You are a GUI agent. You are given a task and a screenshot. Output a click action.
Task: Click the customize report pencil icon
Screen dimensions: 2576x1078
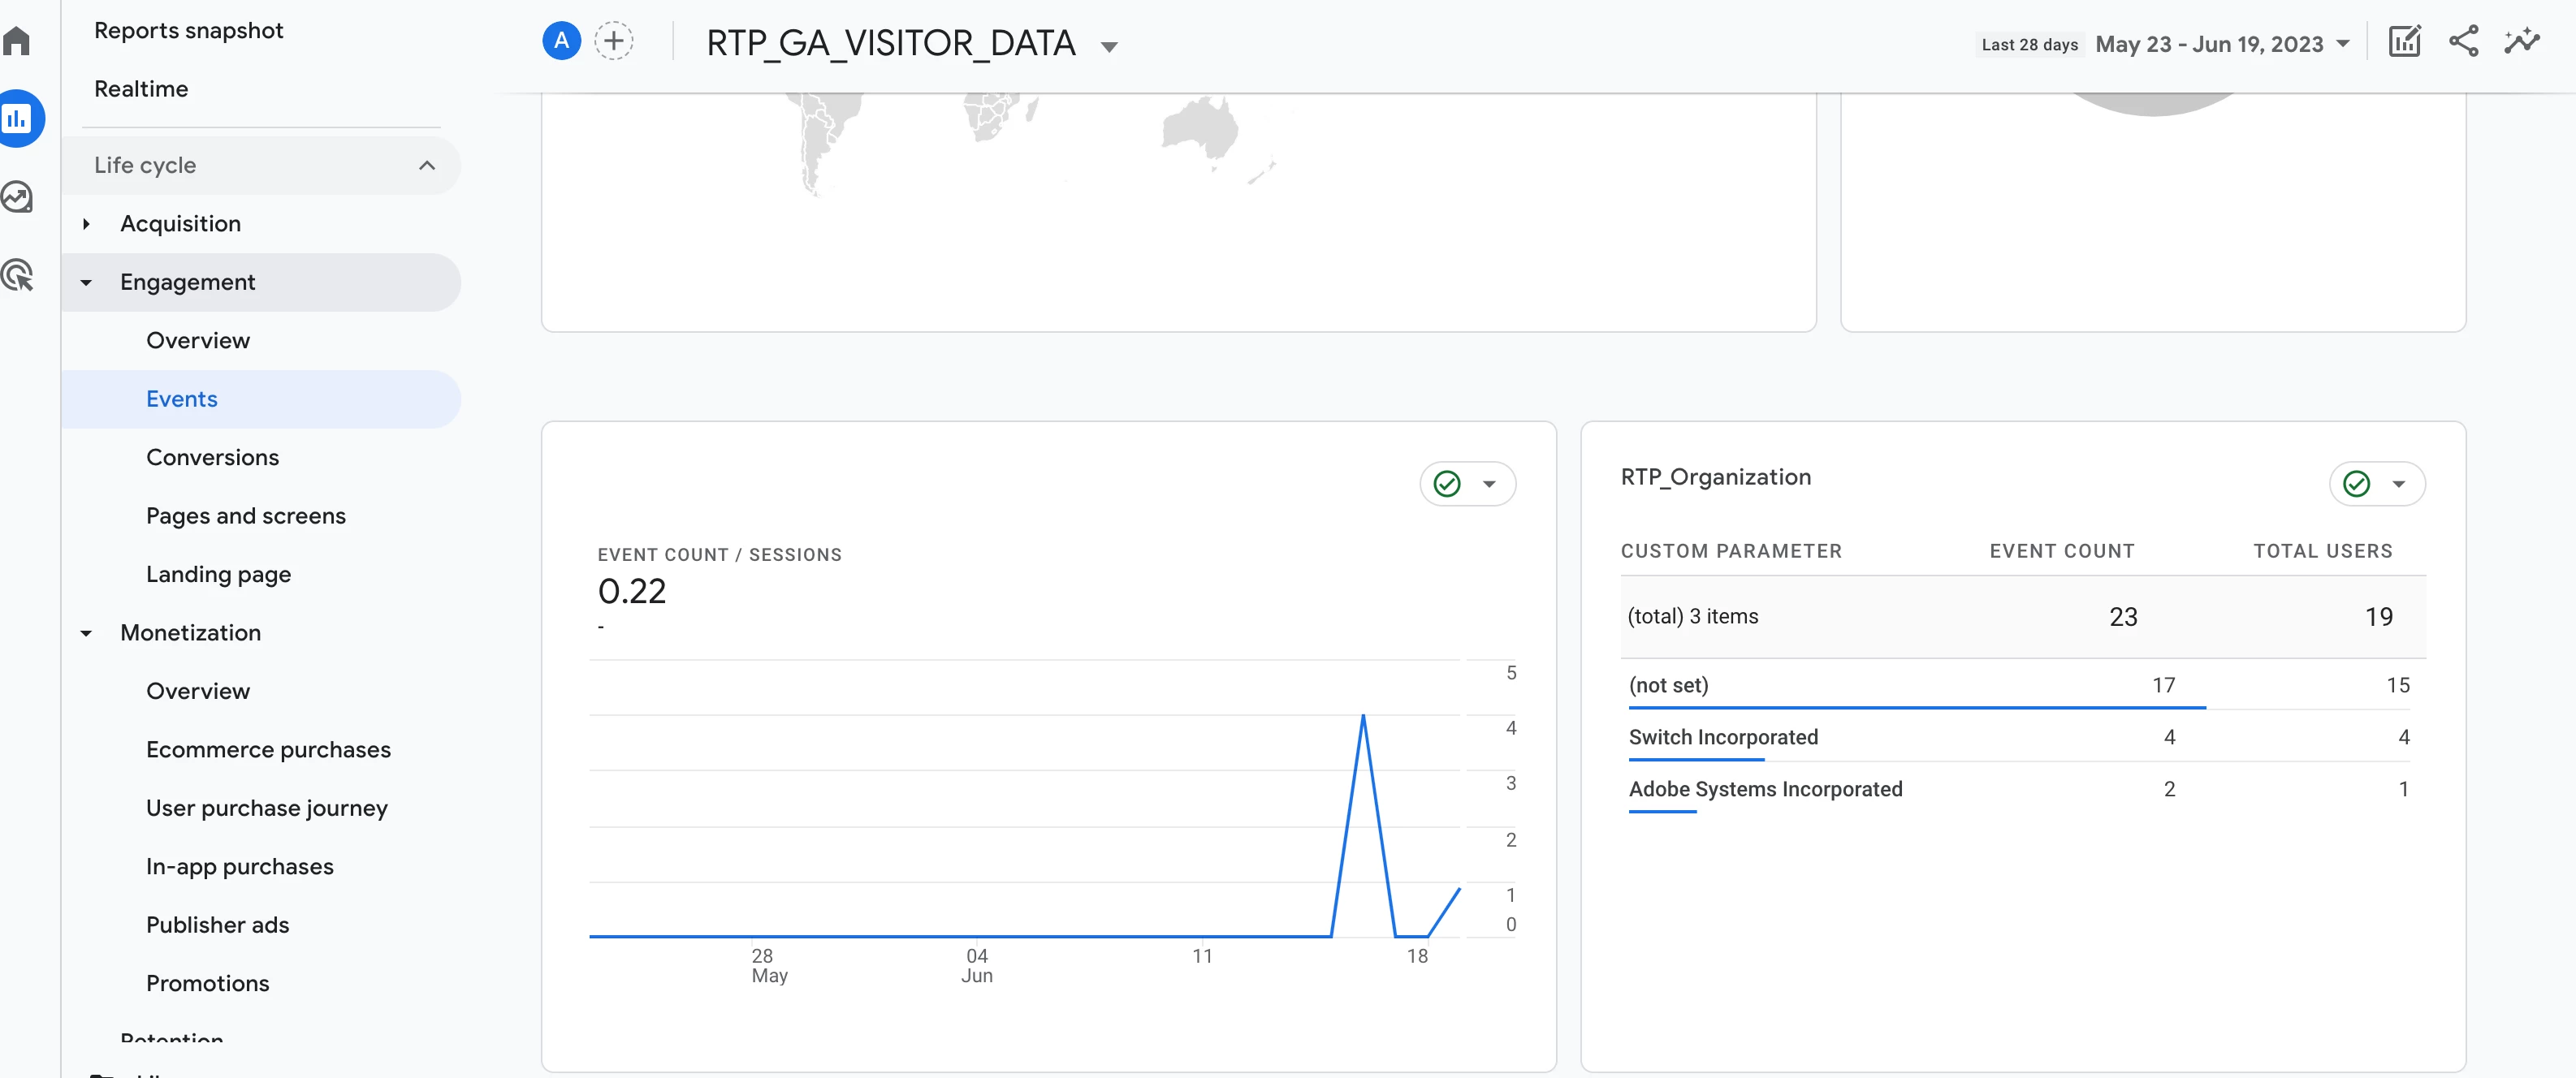coord(2404,41)
